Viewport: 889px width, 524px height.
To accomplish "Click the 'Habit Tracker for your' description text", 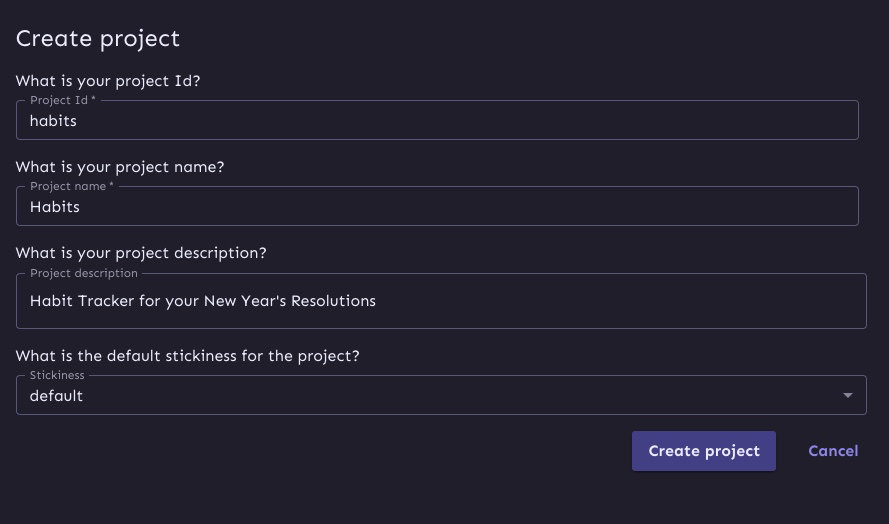I will coord(113,301).
